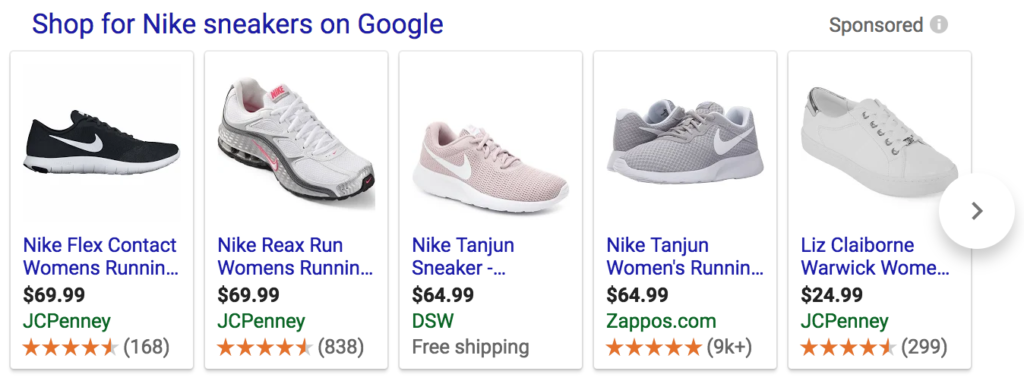Advance carousel with the right arrow

click(977, 211)
